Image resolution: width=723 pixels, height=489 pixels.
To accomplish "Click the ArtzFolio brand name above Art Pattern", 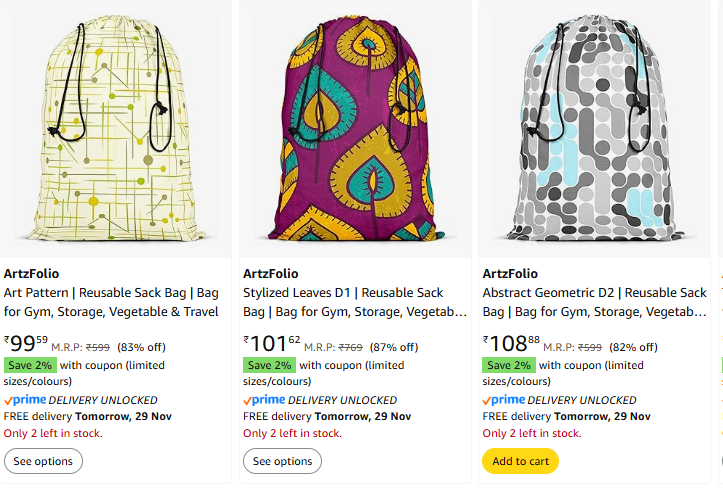I will tap(32, 274).
